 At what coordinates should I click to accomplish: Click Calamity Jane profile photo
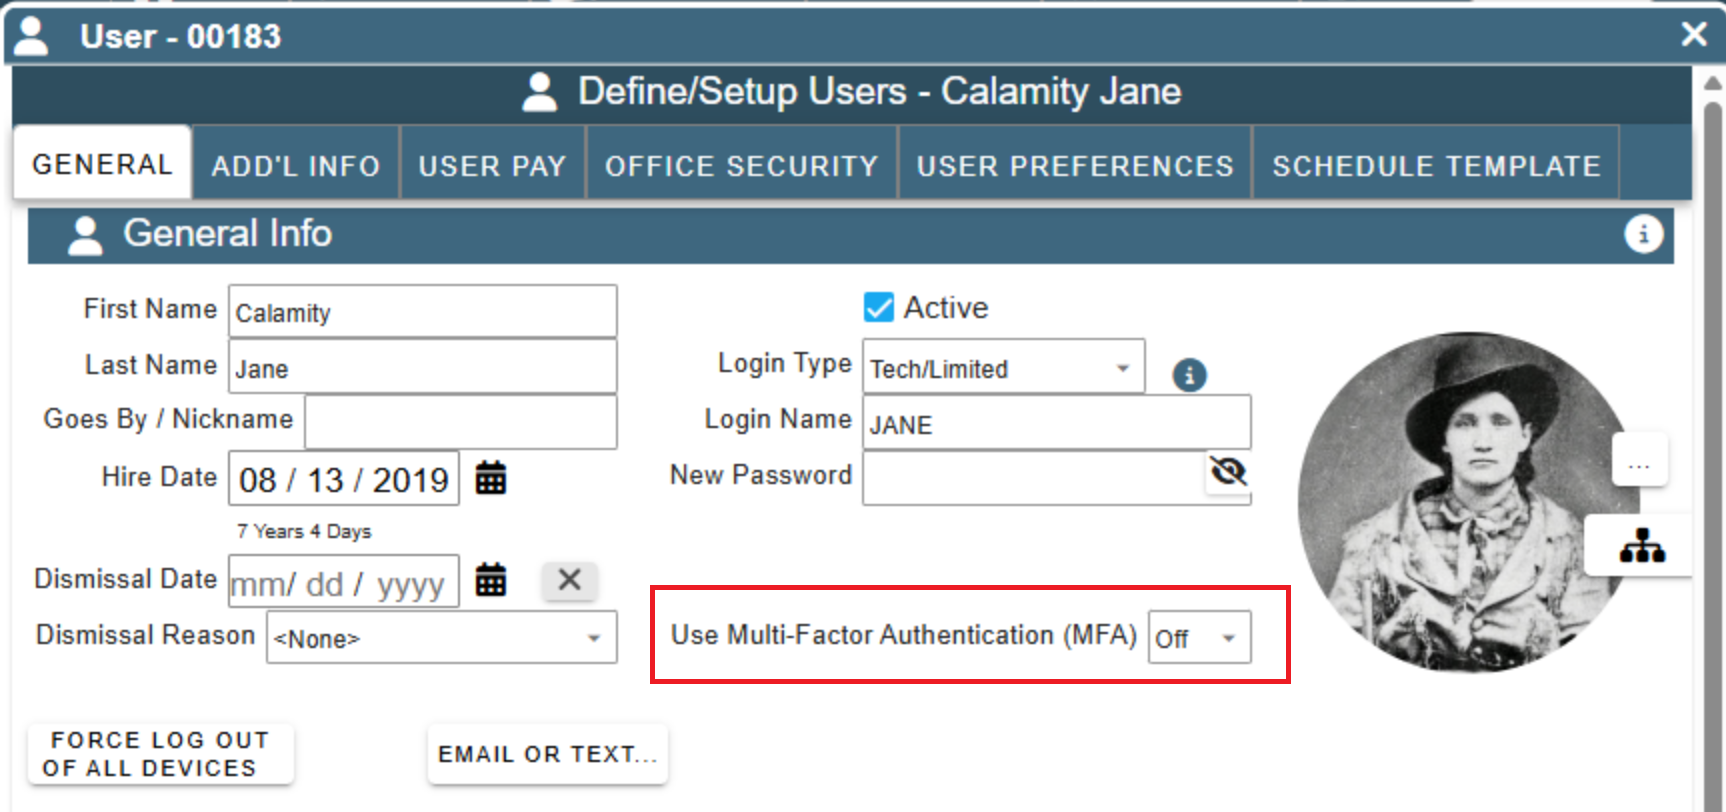tap(1469, 501)
